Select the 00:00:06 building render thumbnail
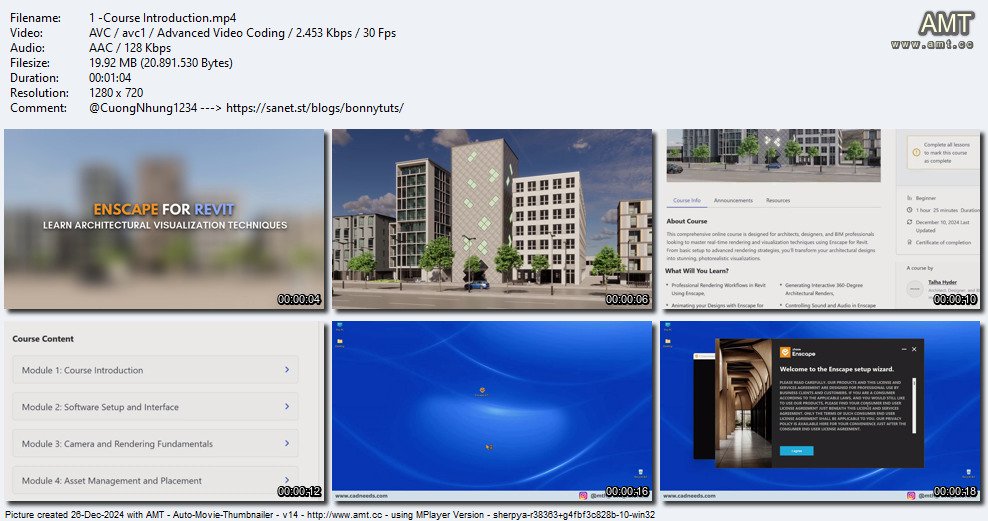988x521 pixels. (492, 219)
